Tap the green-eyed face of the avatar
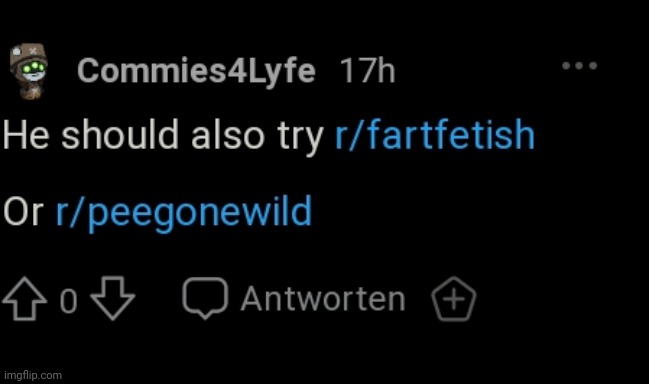 pyautogui.click(x=33, y=71)
